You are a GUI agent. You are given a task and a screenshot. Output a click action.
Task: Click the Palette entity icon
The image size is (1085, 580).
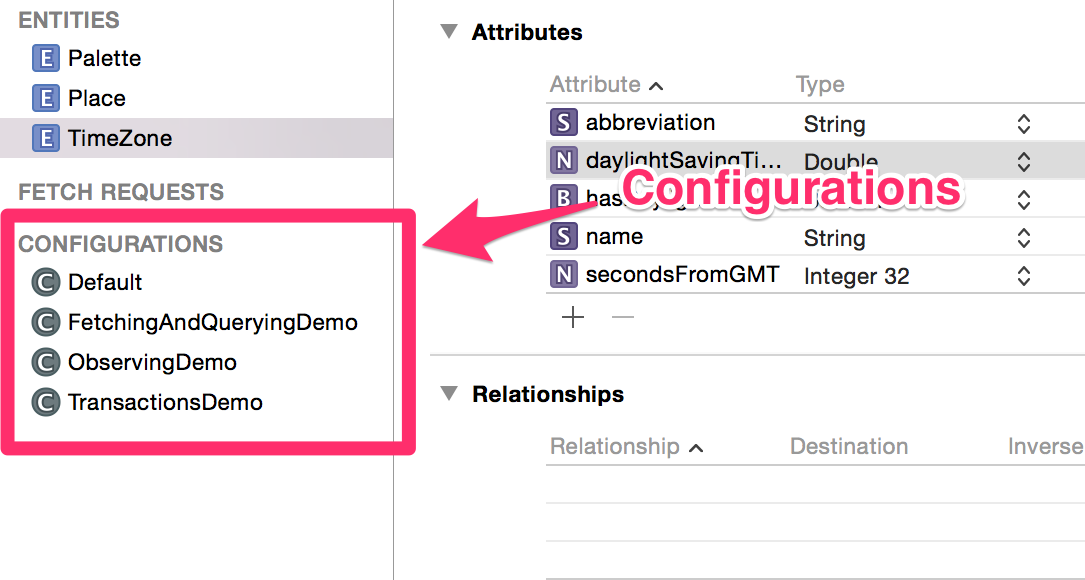pos(45,59)
